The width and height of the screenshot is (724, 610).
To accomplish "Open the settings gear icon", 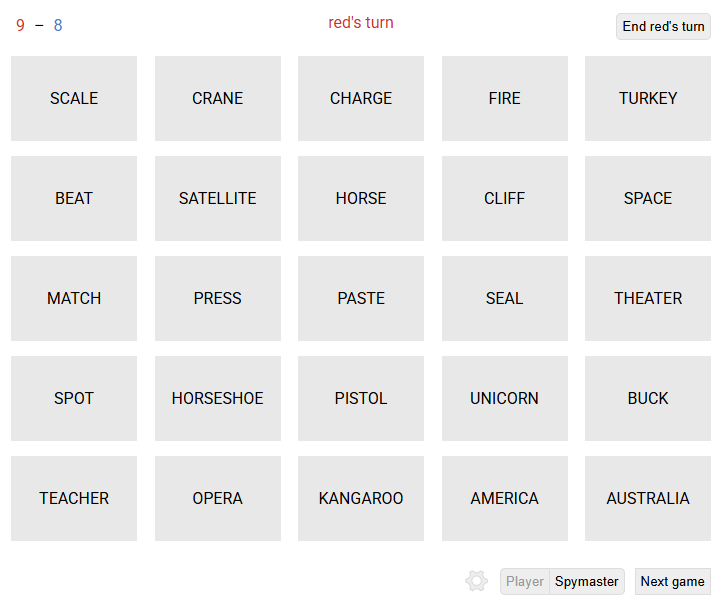I will [x=477, y=581].
